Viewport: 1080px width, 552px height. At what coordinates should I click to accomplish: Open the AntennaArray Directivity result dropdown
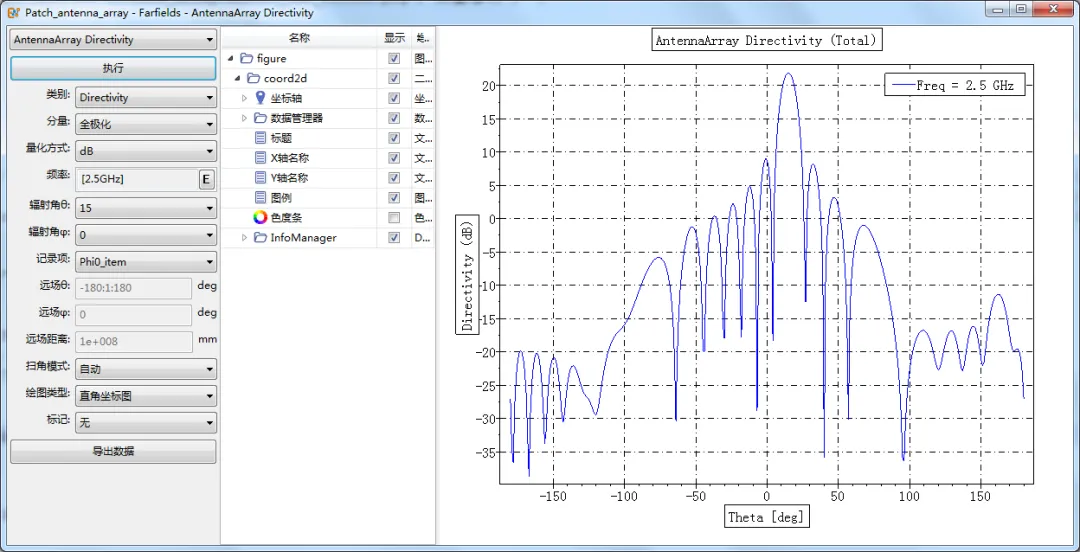[x=113, y=40]
